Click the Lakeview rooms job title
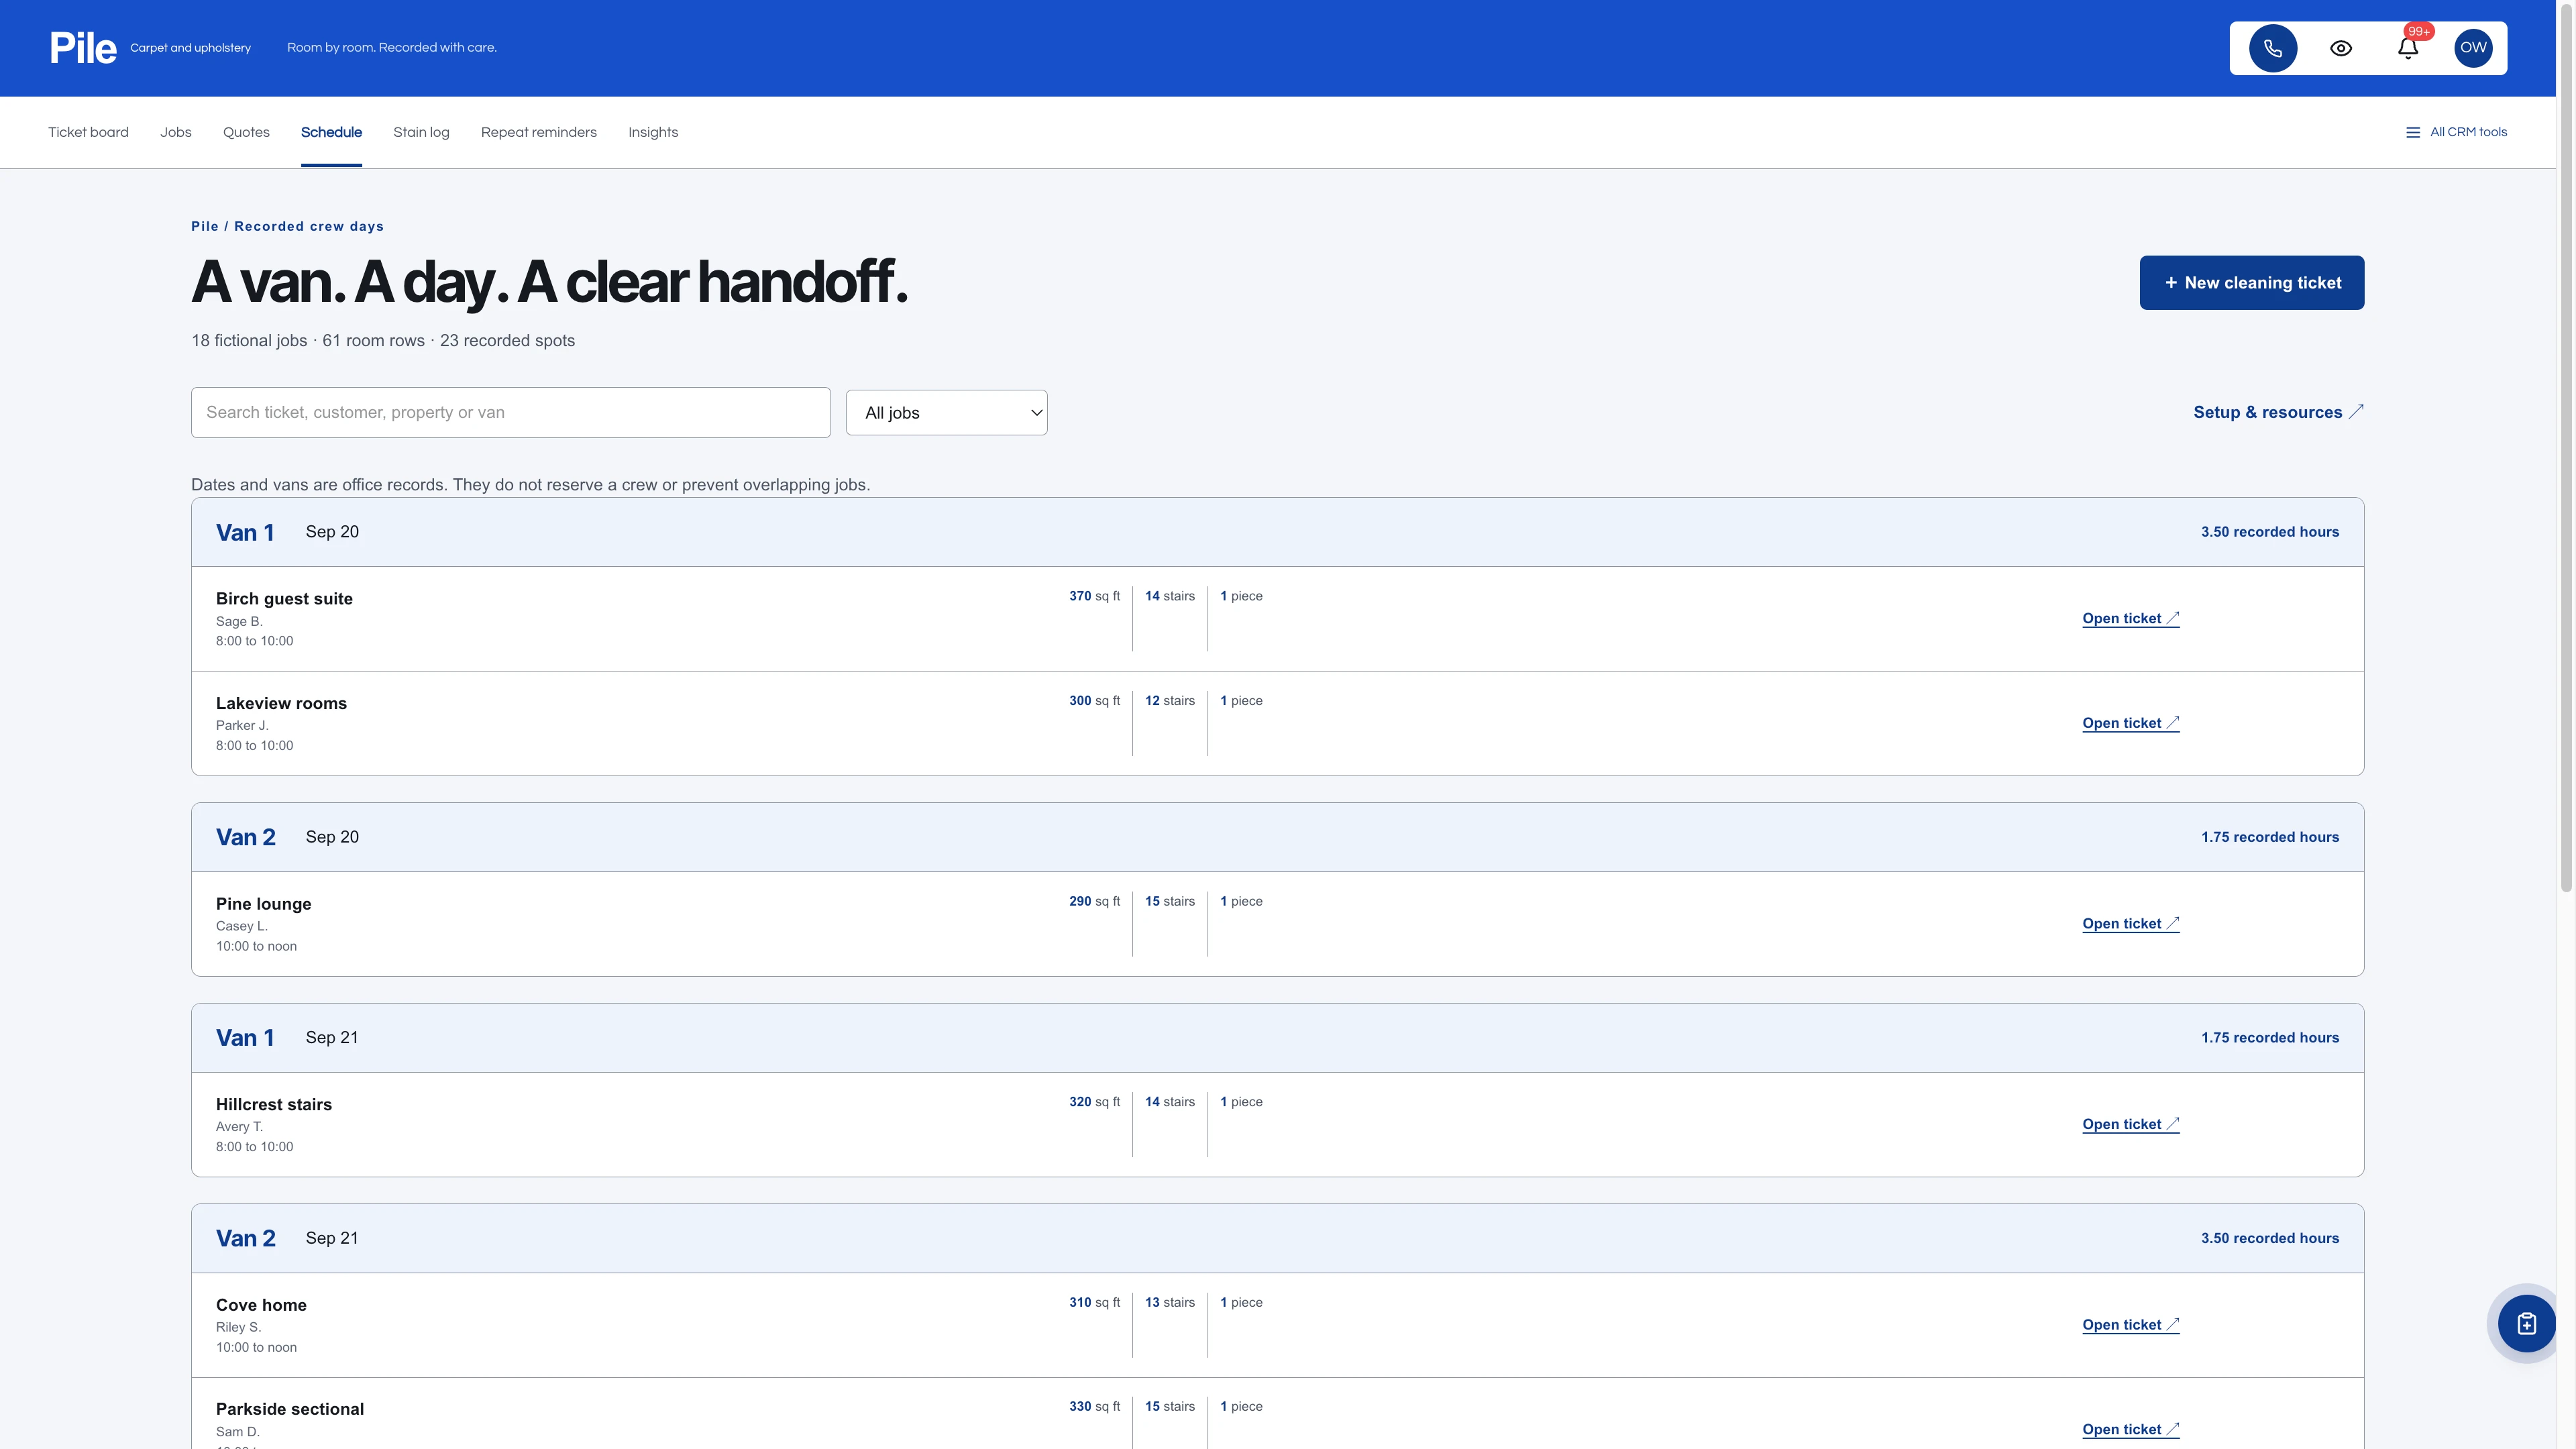This screenshot has height=1449, width=2576. click(281, 704)
